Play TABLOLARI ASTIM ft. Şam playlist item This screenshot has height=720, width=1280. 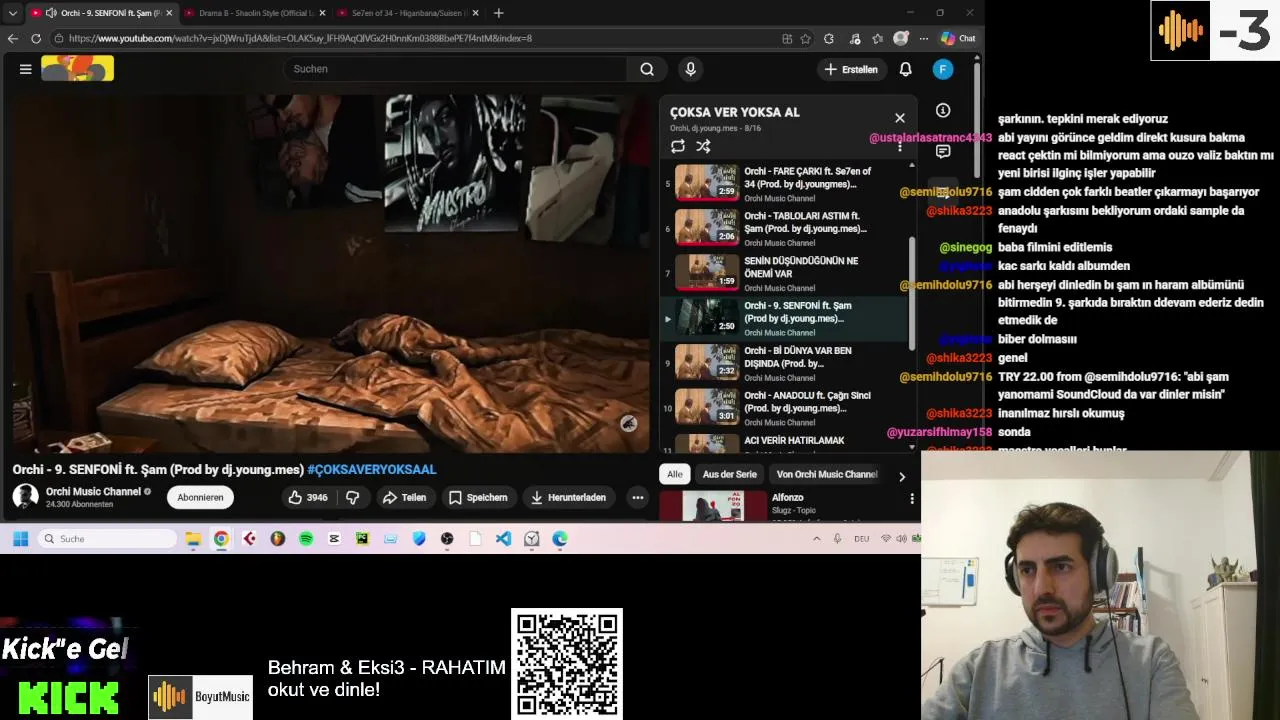[785, 228]
